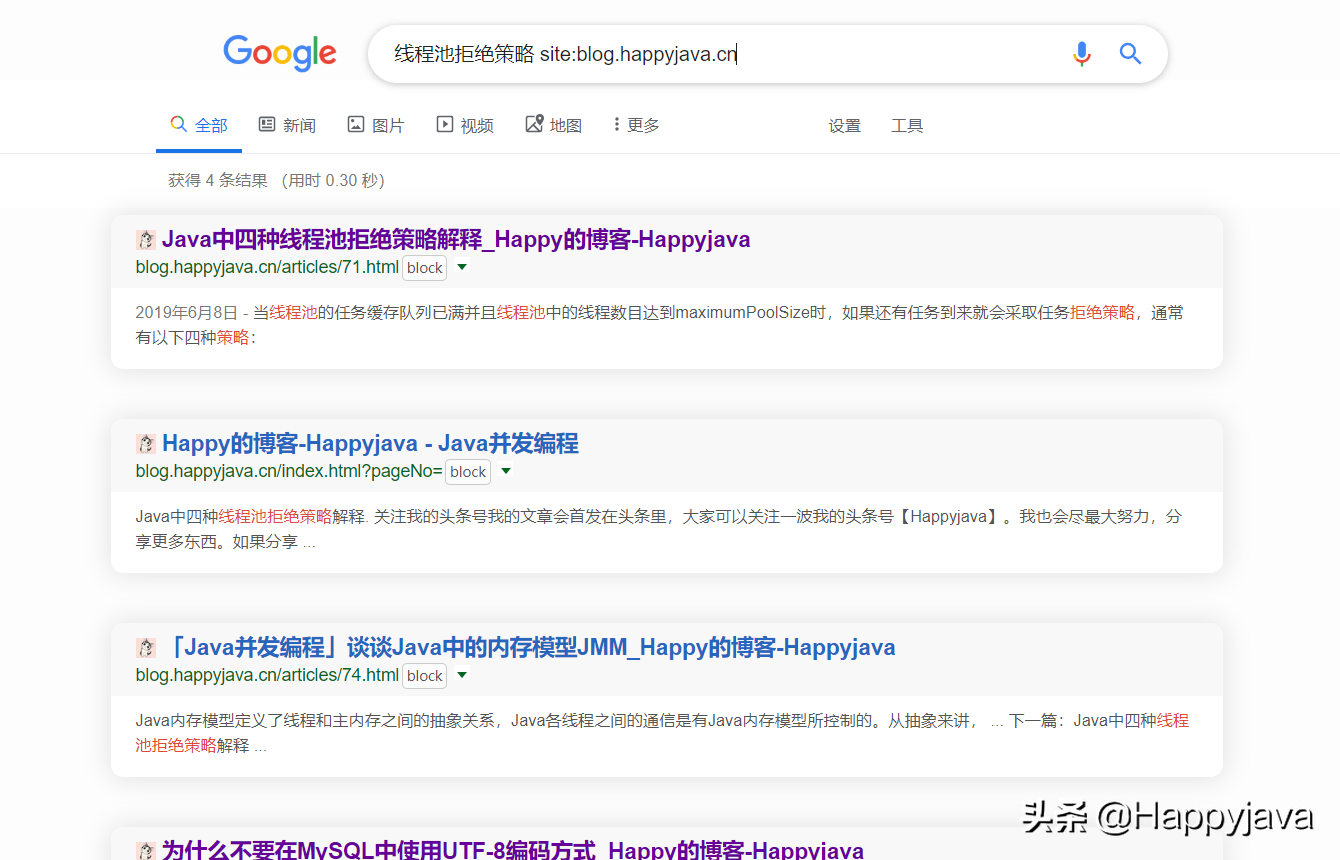Open 设置 (Settings) menu

click(x=844, y=126)
